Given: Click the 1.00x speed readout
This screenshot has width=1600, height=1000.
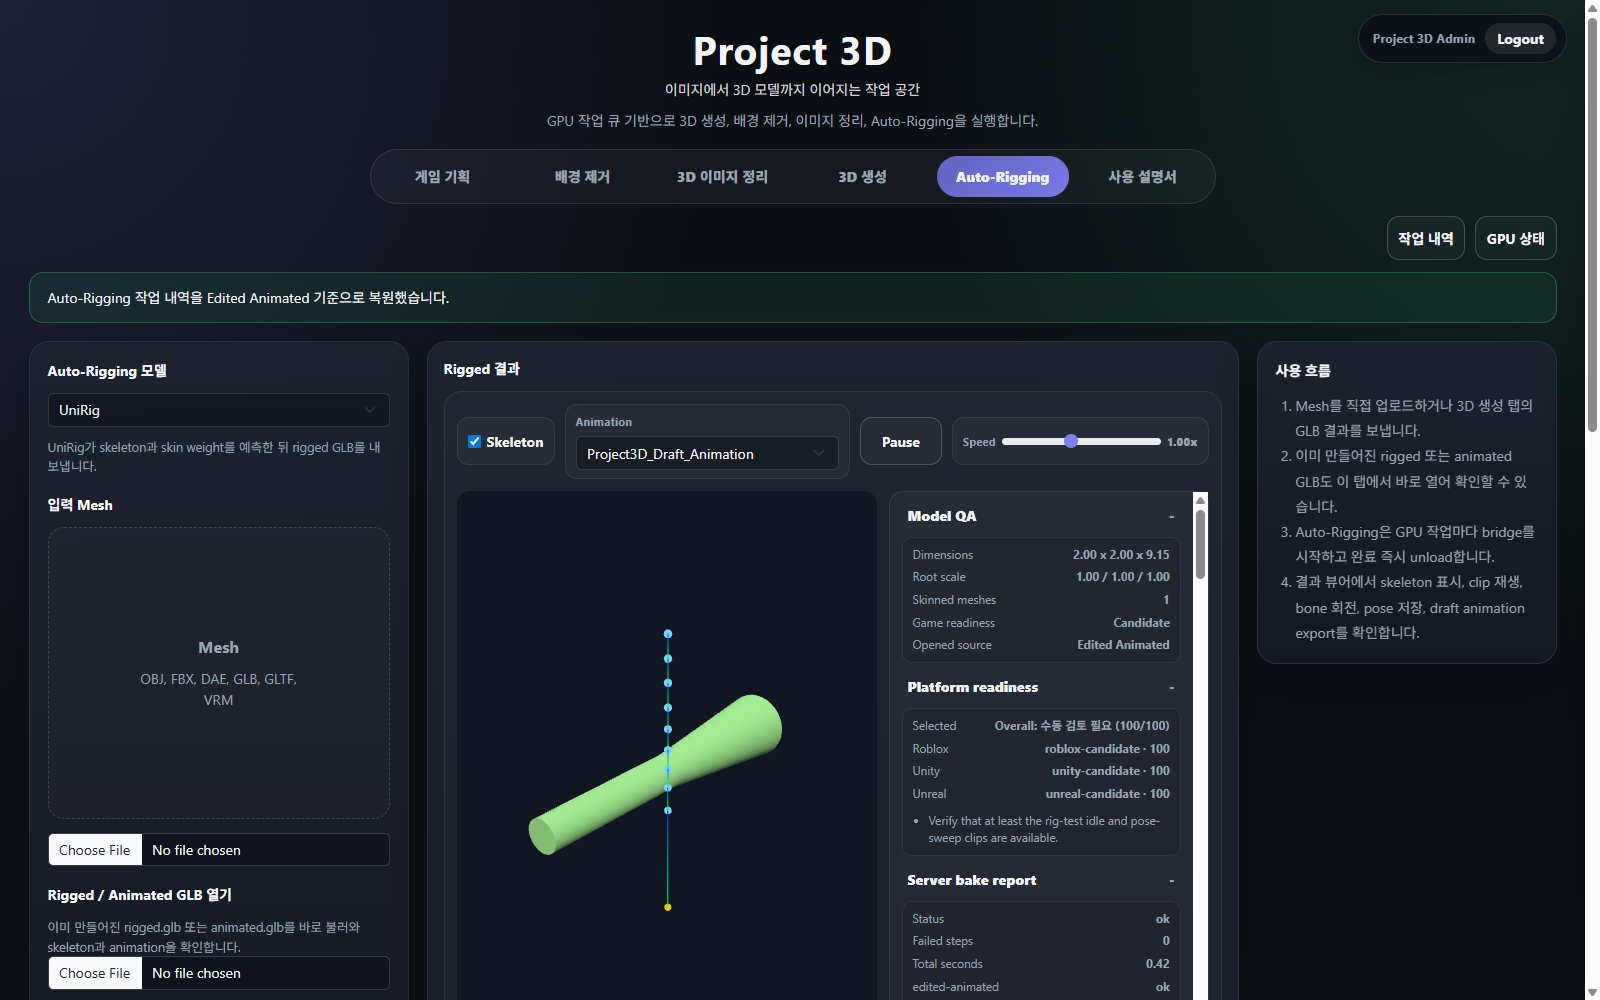Looking at the screenshot, I should point(1182,442).
